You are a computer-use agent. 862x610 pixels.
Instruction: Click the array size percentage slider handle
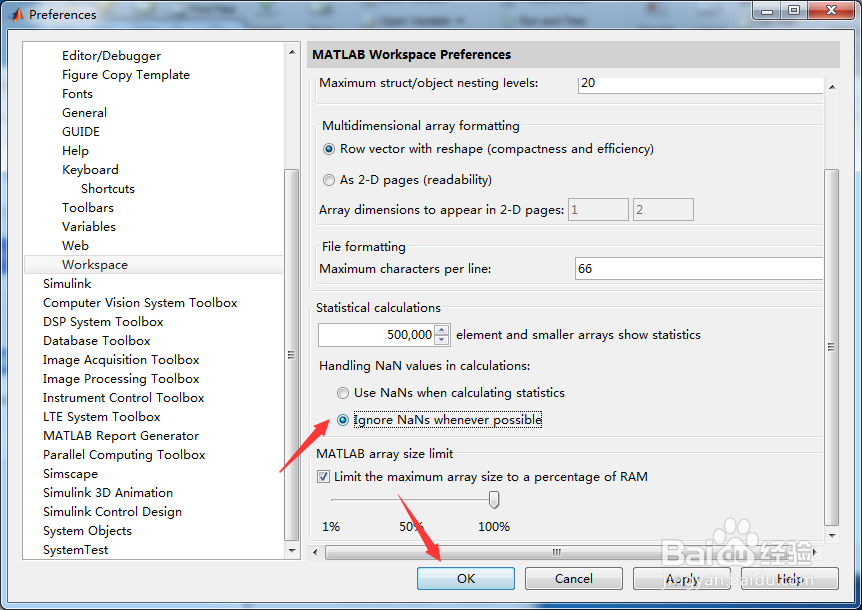pos(494,500)
